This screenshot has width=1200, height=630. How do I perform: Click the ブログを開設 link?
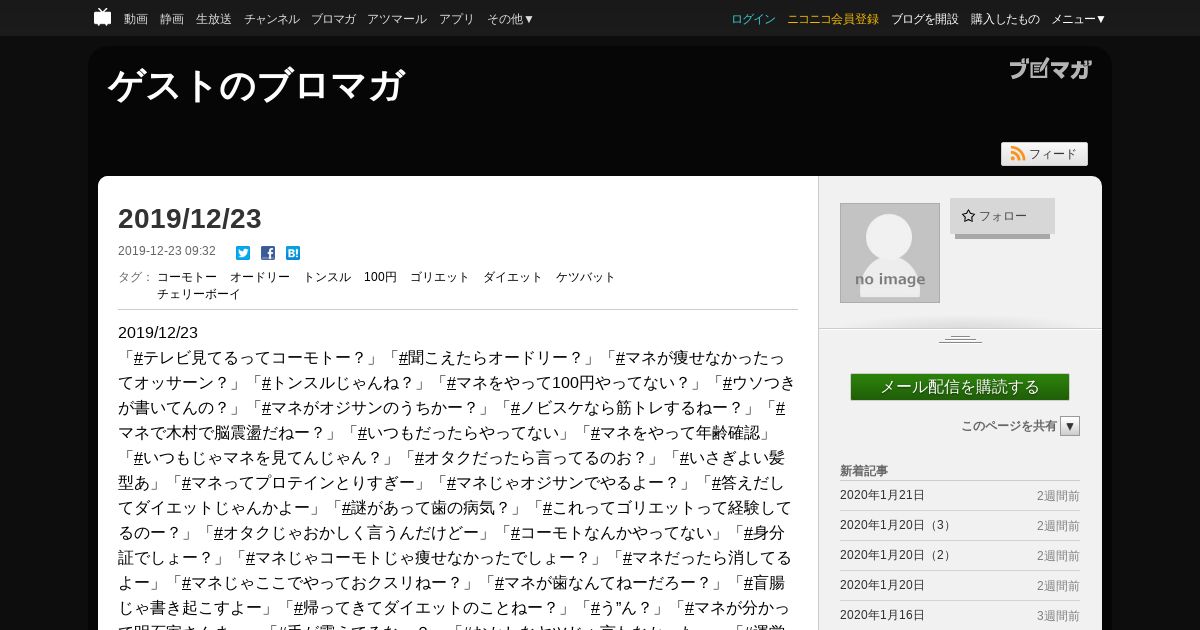point(925,19)
